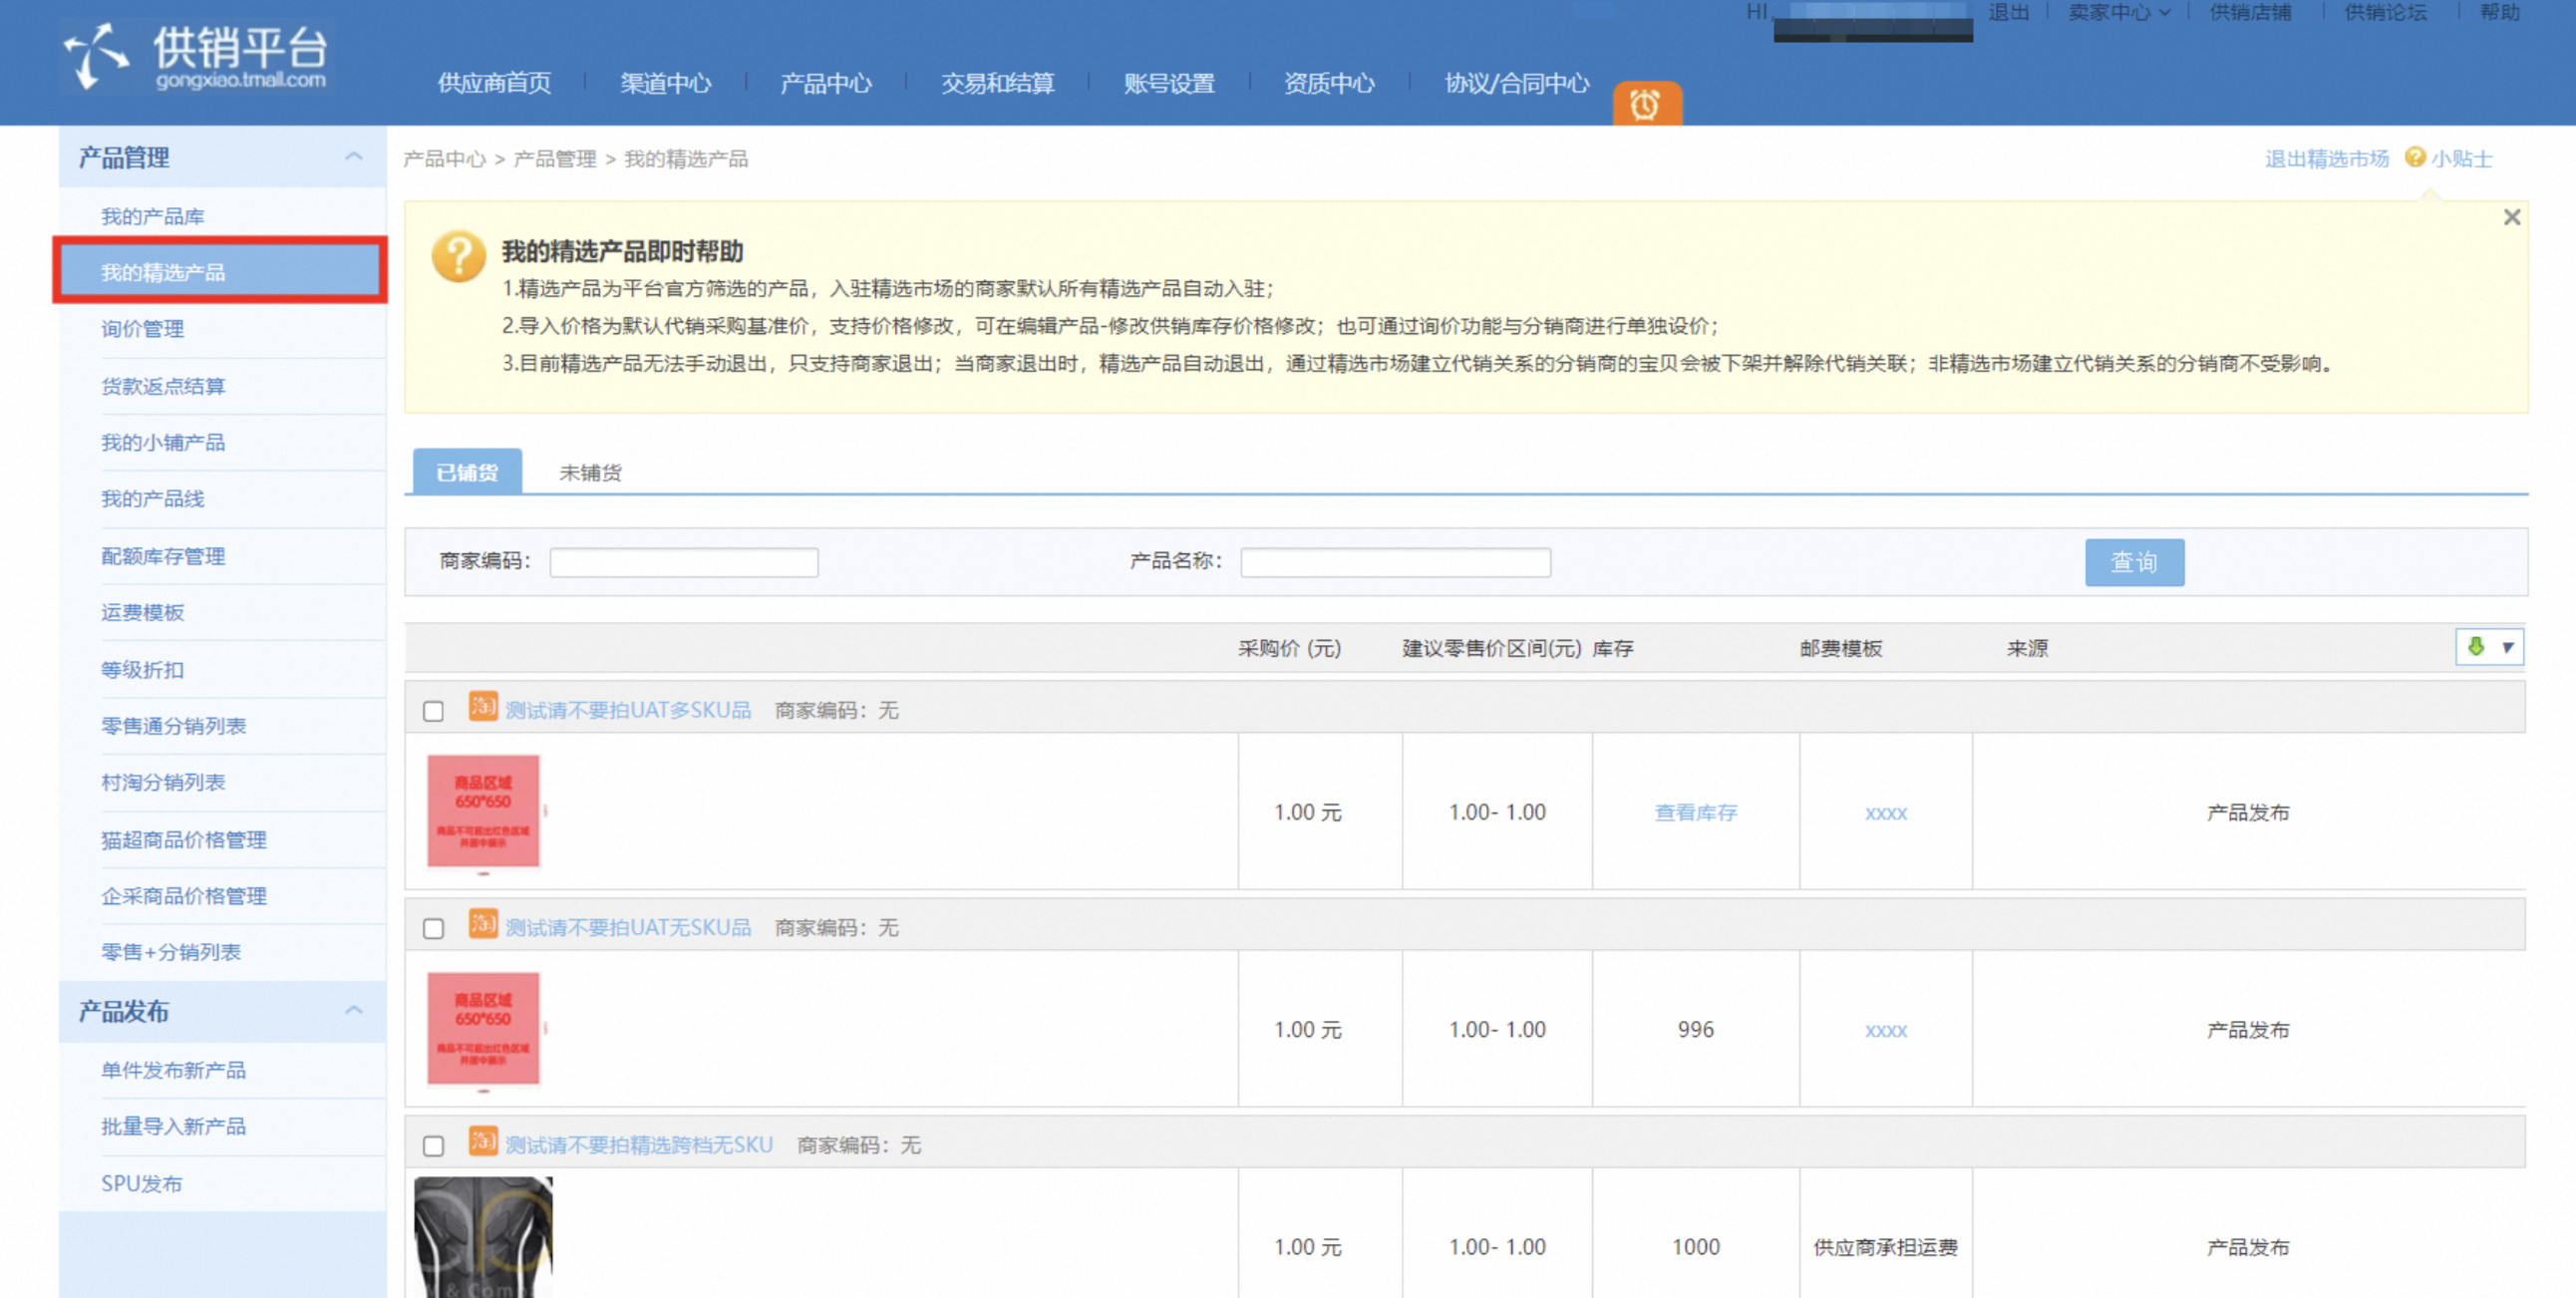
Task: Close the yellow instant help banner
Action: 2511,217
